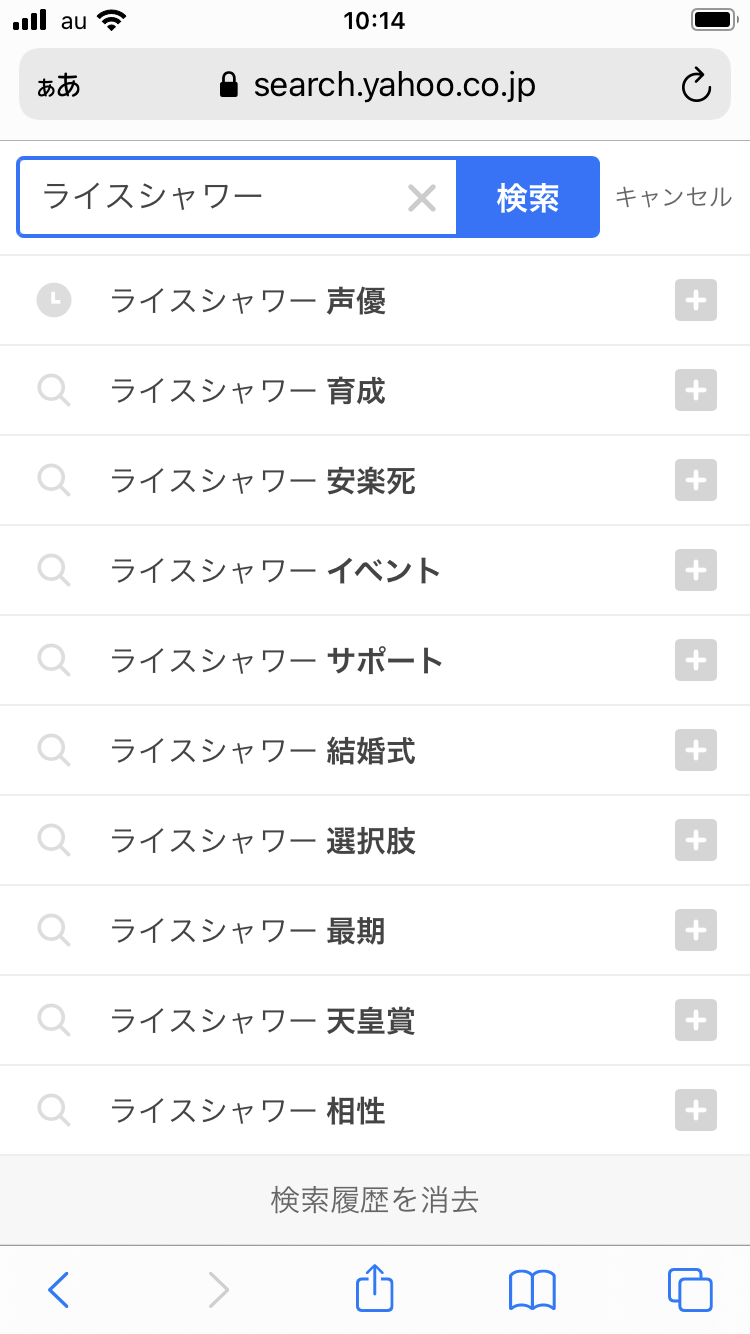Tap the plus icon beside ライスシャワー 育成
The height and width of the screenshot is (1334, 750).
696,390
